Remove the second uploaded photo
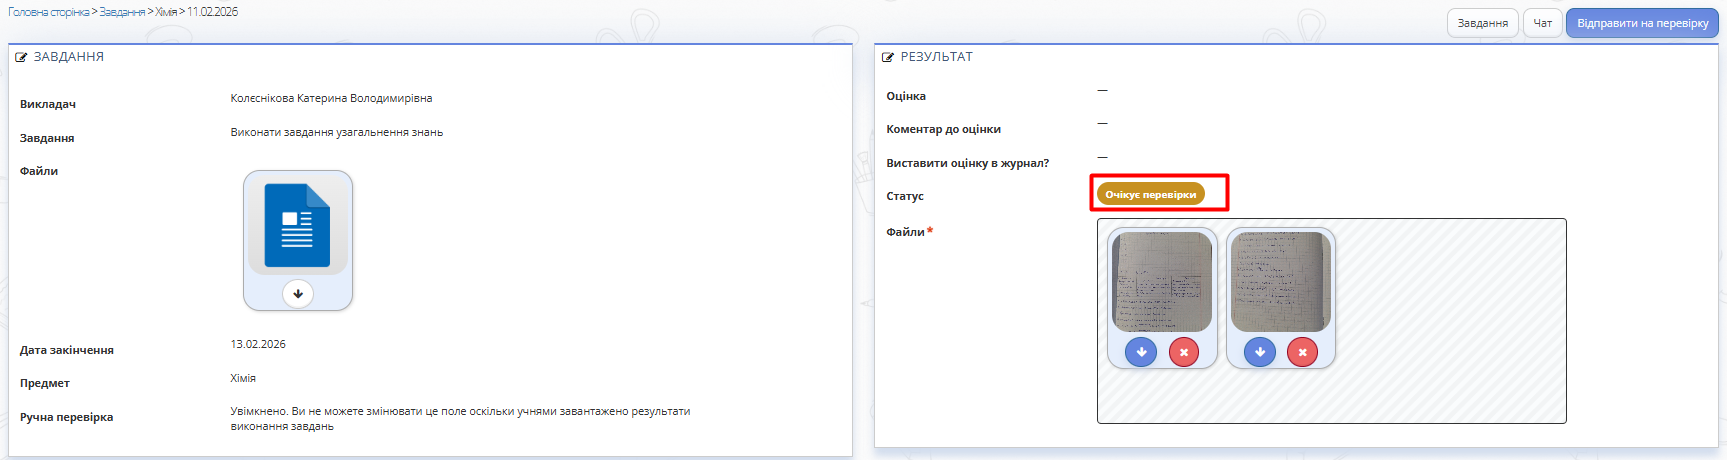This screenshot has height=460, width=1727. tap(1302, 352)
